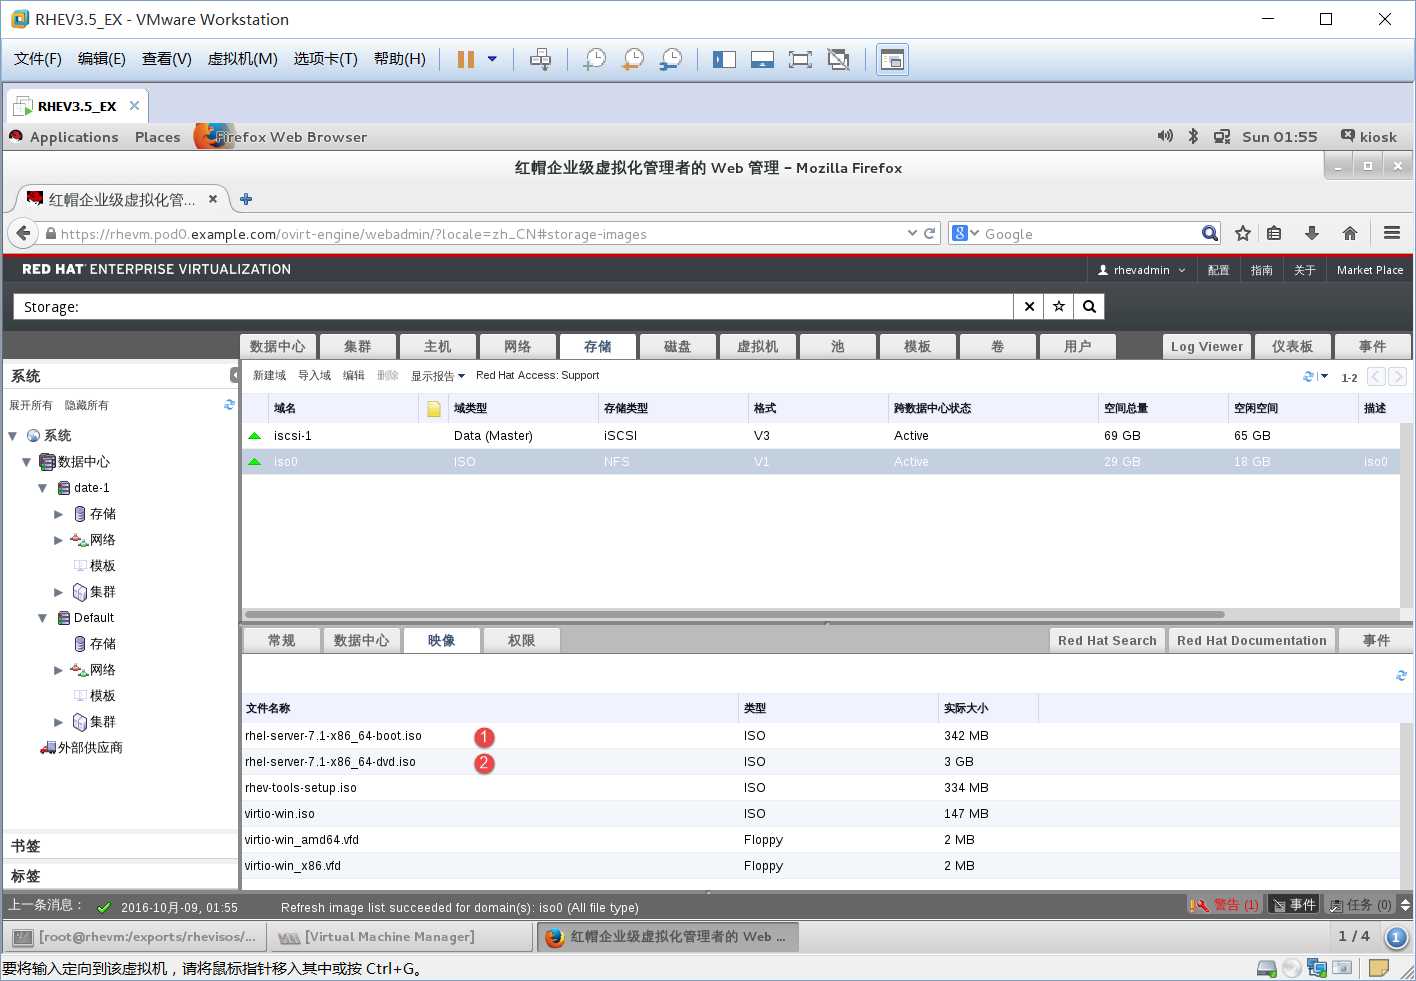Click the 配置 link in the RHEV header
This screenshot has height=981, width=1416.
(x=1218, y=270)
